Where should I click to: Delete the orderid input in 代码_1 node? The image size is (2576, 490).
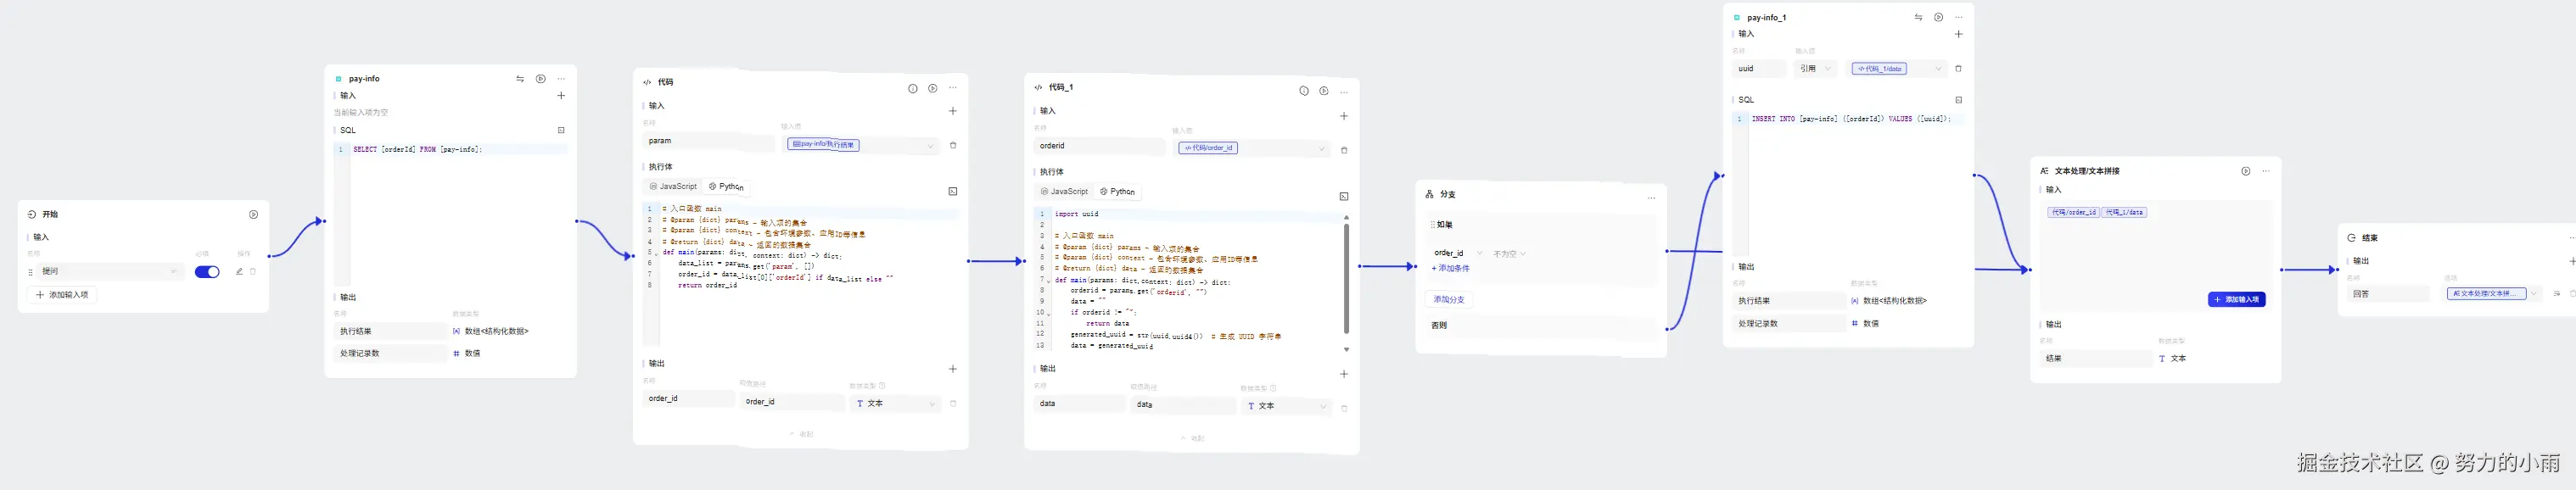(1344, 150)
